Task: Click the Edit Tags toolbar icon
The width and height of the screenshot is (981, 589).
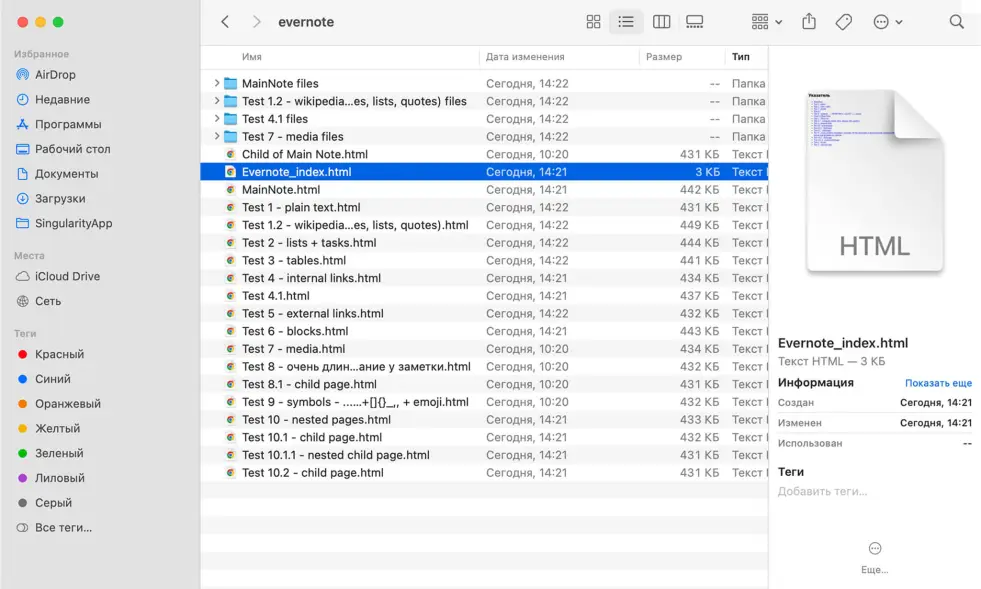Action: coord(843,22)
